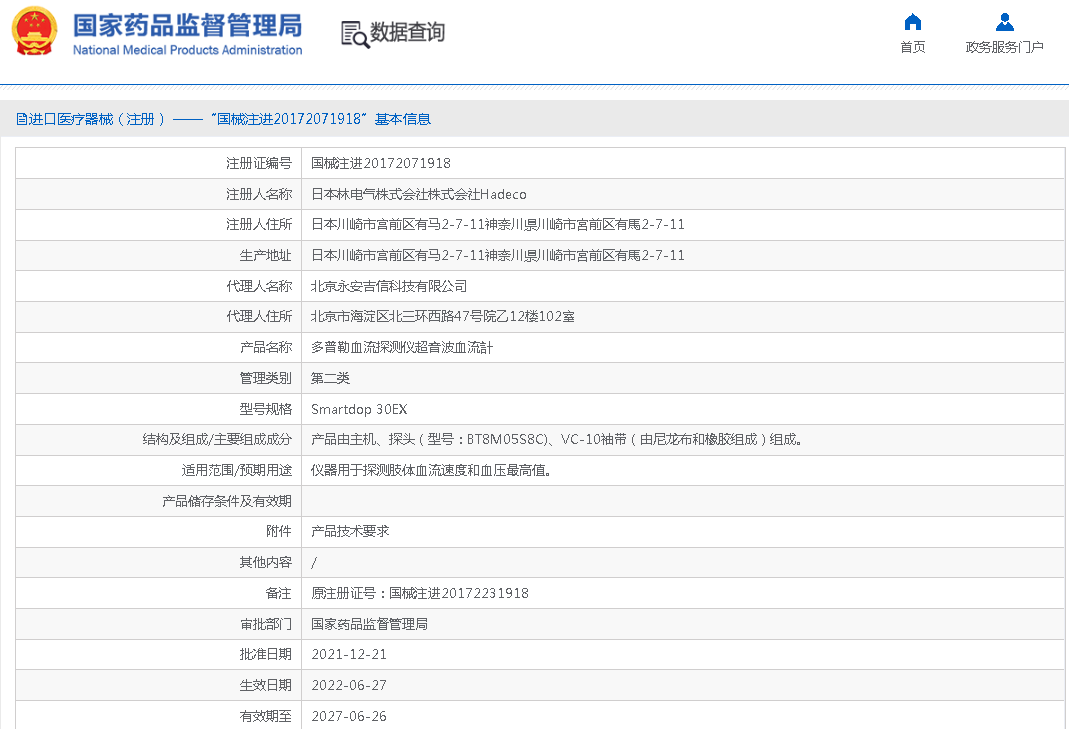Click the original registration number 国械注进20172231918
The image size is (1069, 729).
click(x=458, y=593)
